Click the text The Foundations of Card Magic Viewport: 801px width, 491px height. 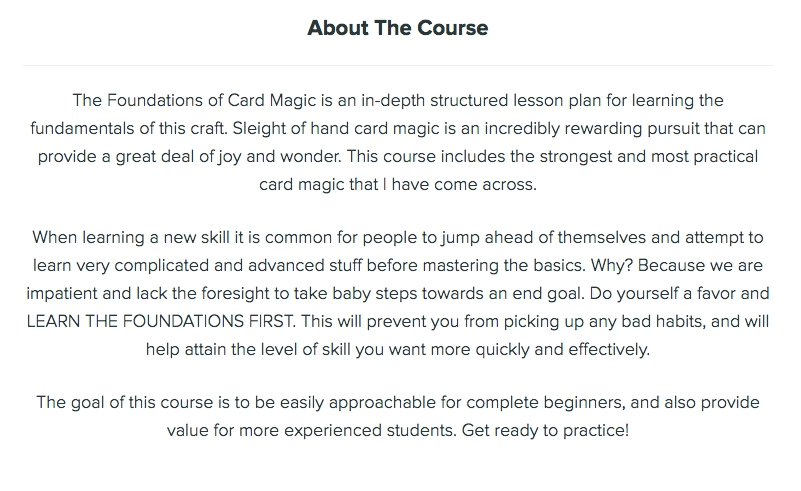coord(194,100)
